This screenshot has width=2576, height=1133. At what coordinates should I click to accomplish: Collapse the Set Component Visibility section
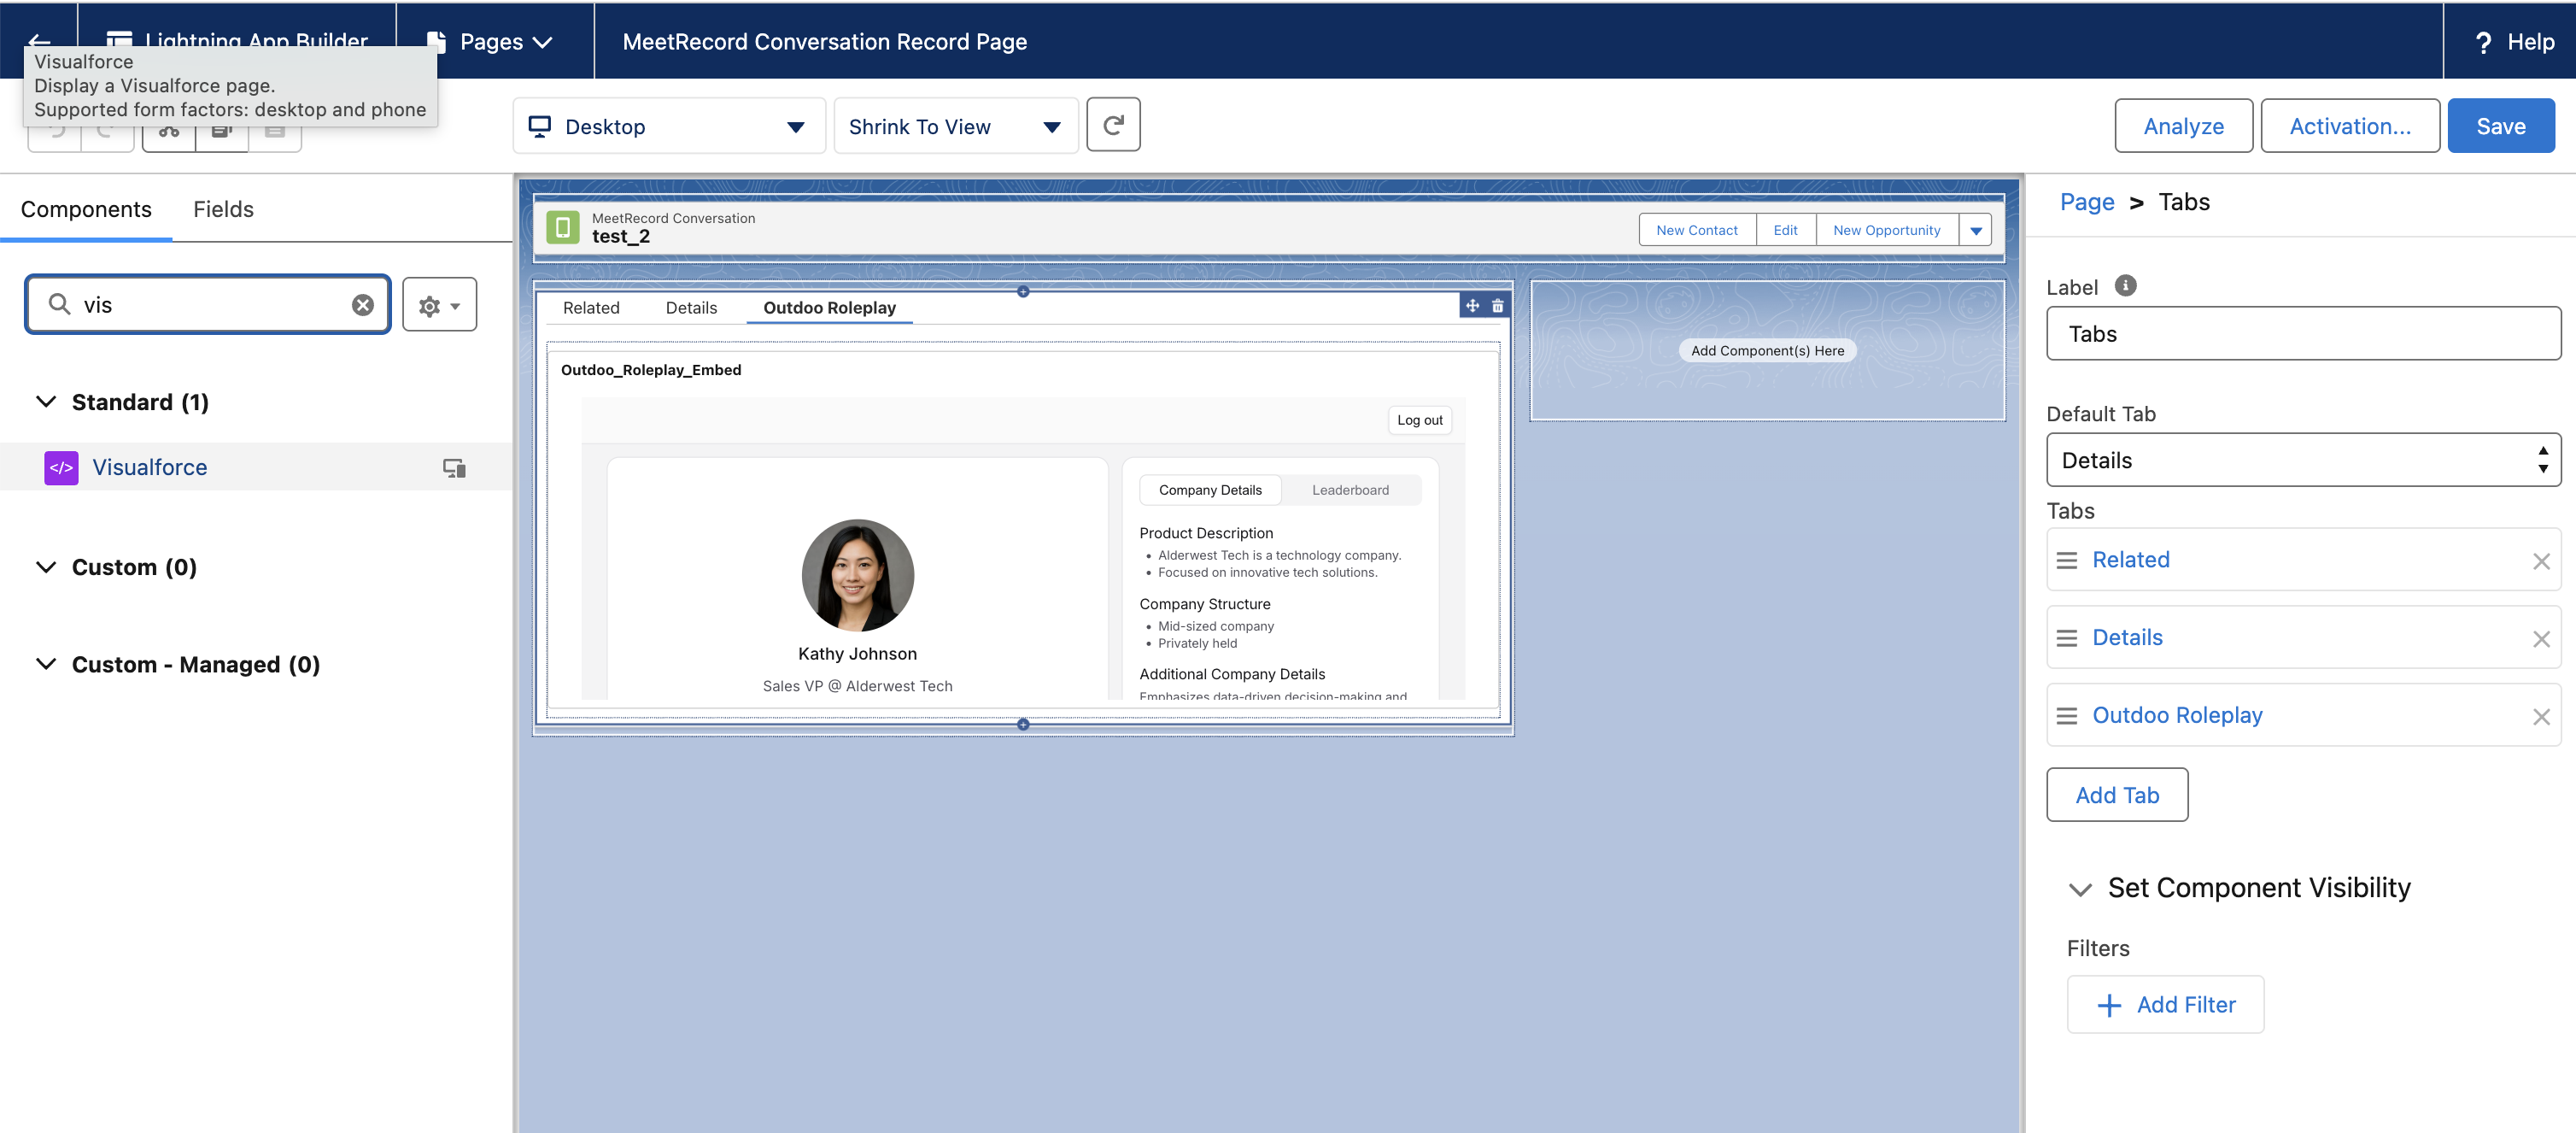tap(2080, 889)
